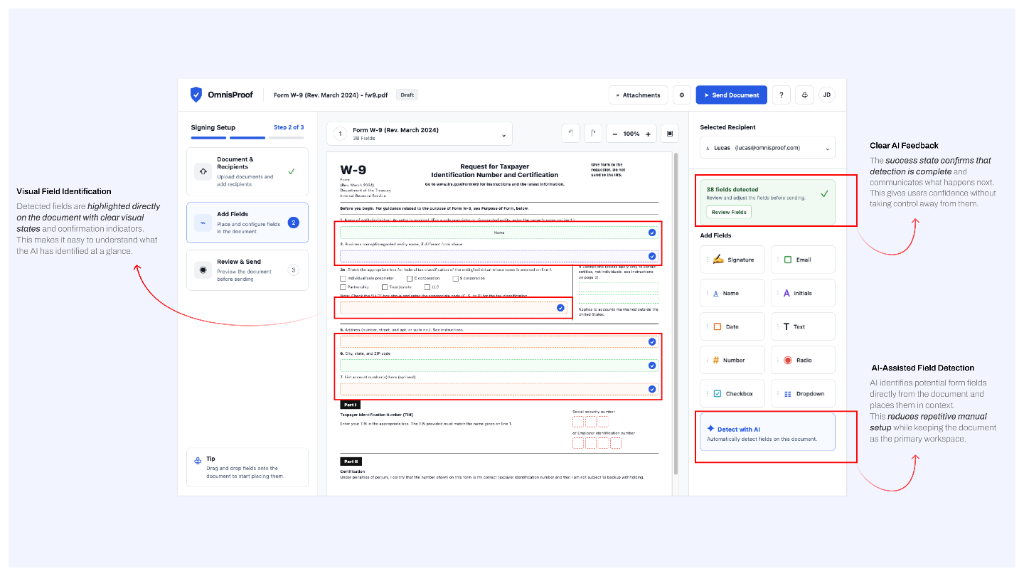
Task: Zoom out with the minus button
Action: tap(615, 134)
